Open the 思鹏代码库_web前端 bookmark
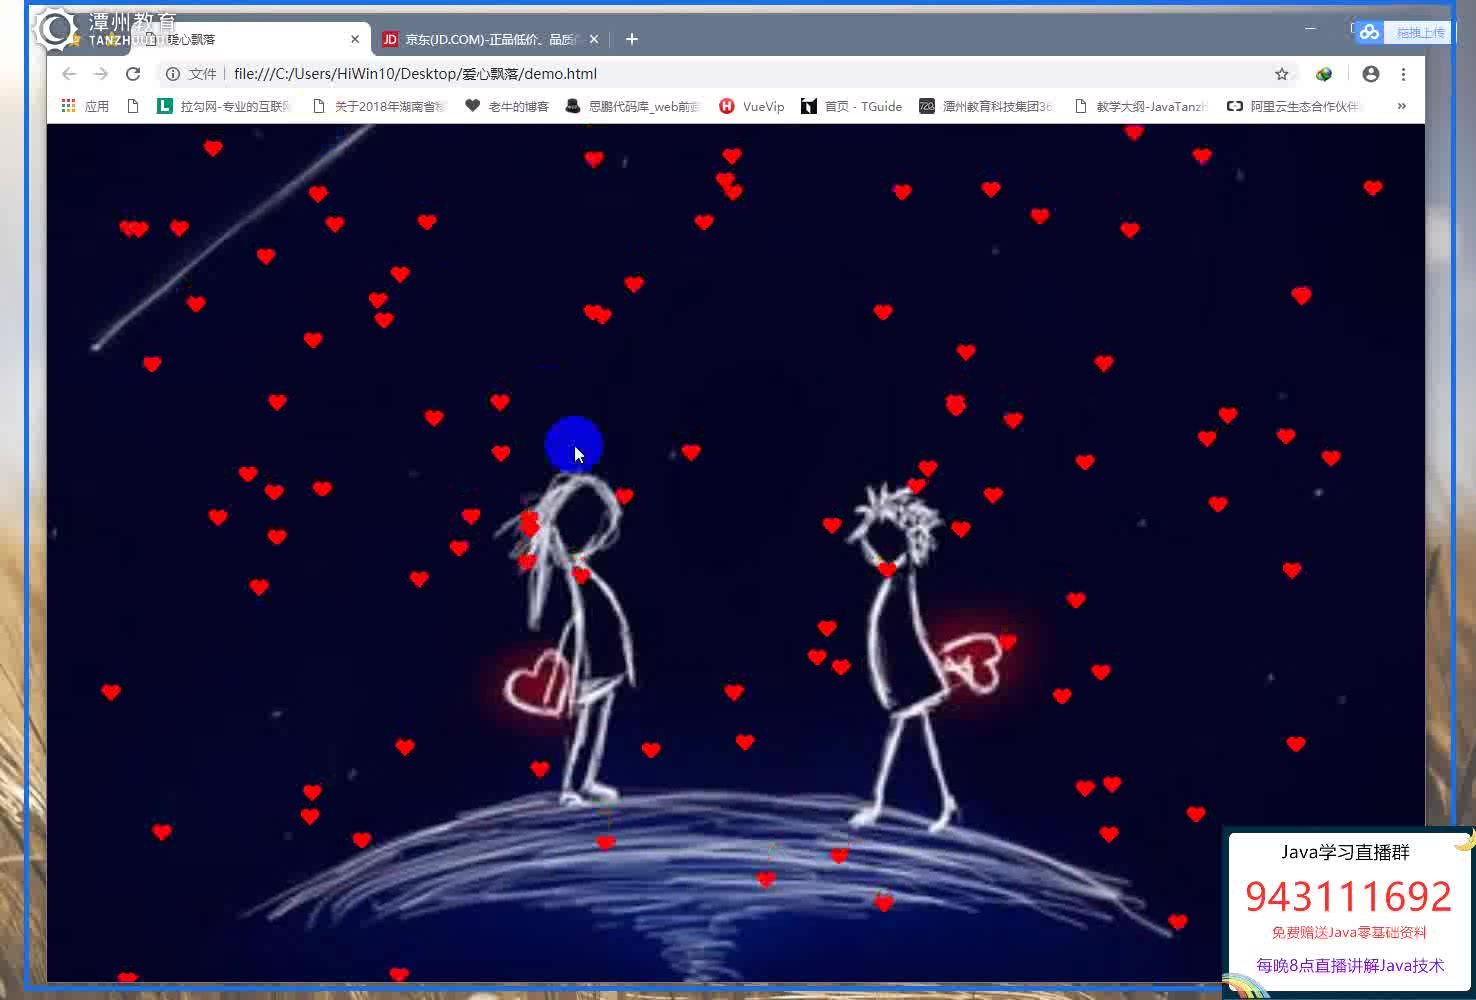The width and height of the screenshot is (1476, 1000). click(633, 106)
